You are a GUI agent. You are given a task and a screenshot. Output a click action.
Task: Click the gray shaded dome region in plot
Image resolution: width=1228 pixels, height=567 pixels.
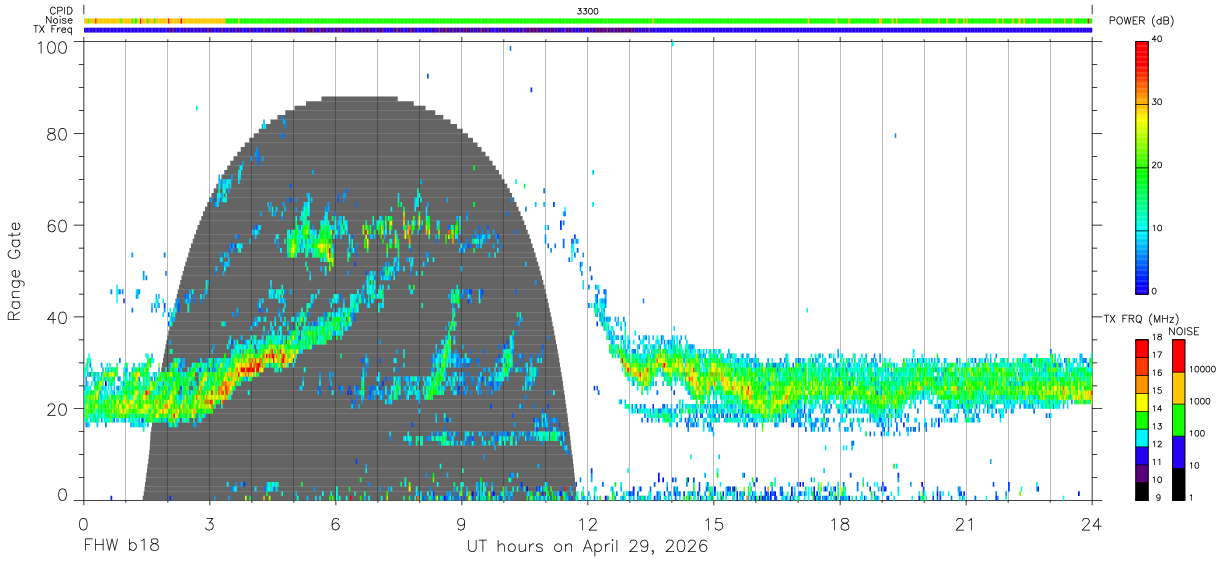click(360, 300)
